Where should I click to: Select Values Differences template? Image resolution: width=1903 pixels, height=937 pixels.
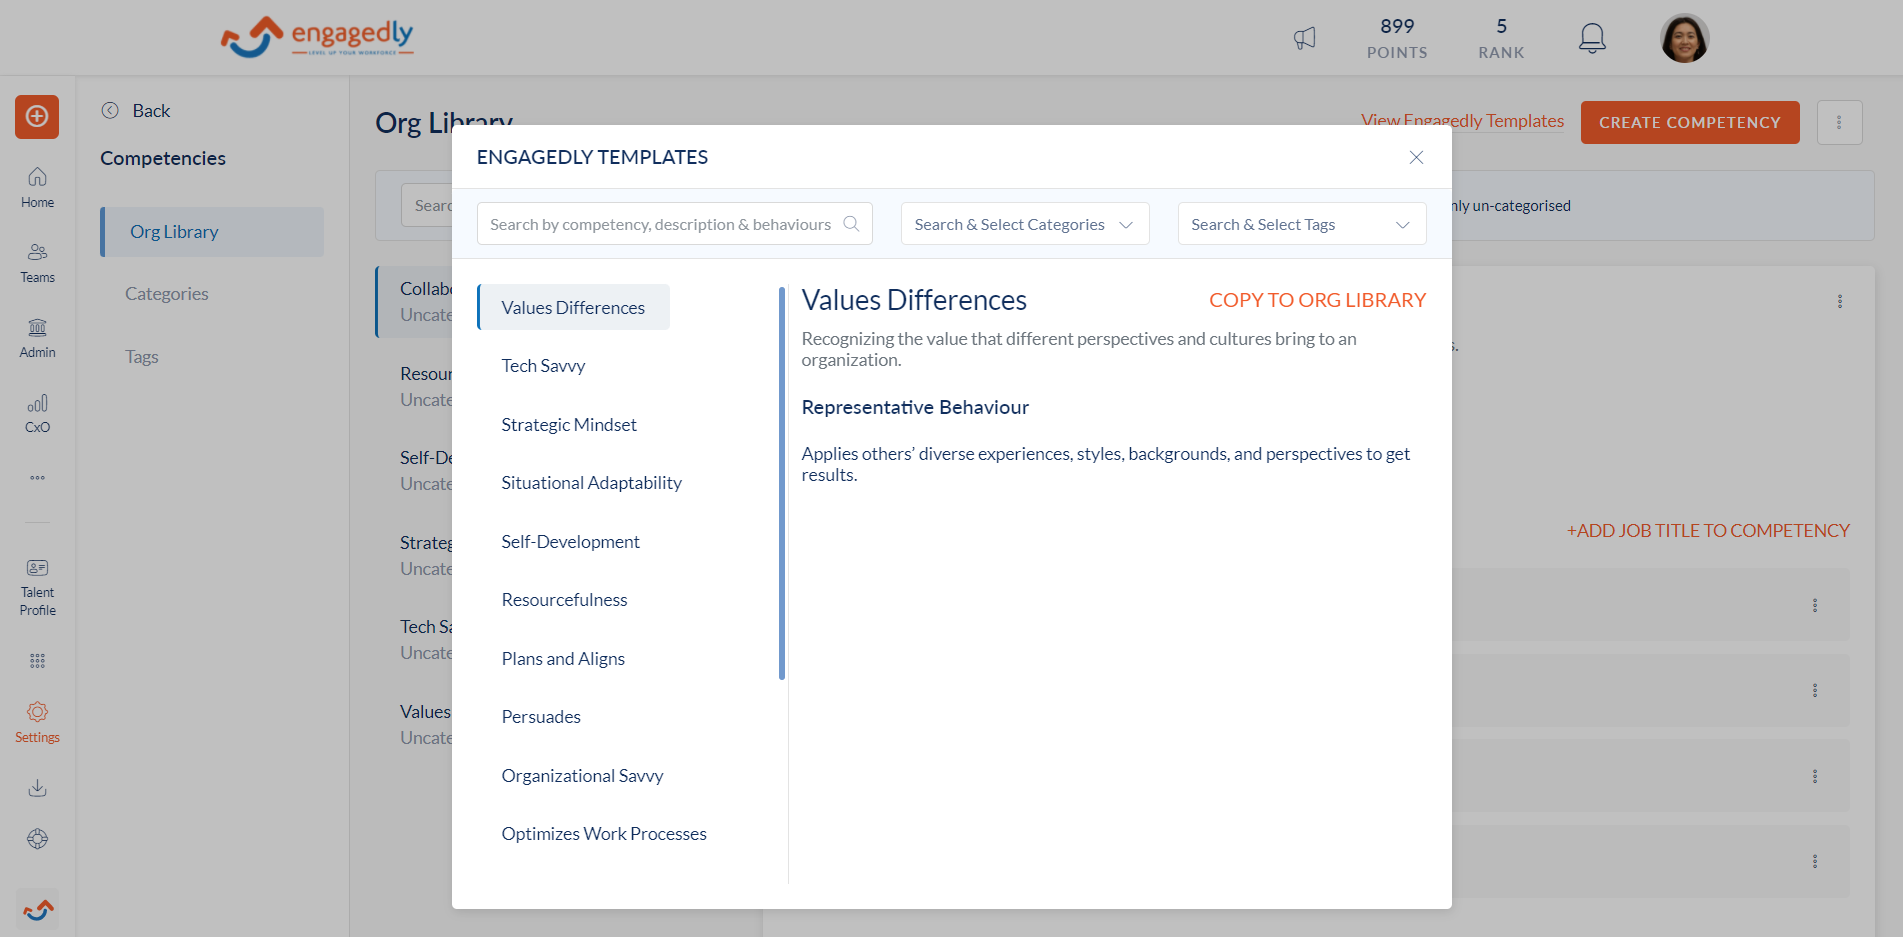click(x=573, y=307)
